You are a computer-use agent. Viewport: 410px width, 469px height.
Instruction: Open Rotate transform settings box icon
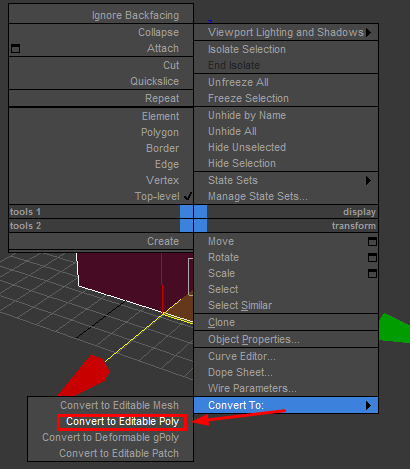372,257
